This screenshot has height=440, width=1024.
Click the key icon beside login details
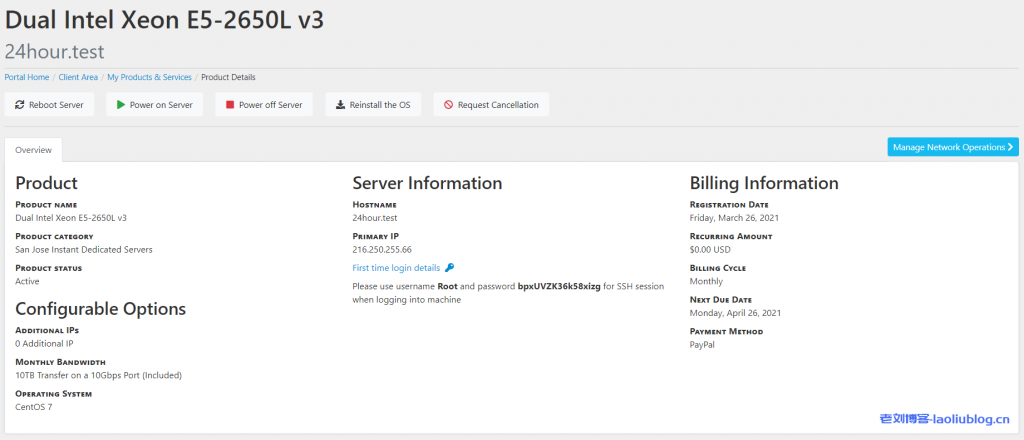[x=450, y=268]
